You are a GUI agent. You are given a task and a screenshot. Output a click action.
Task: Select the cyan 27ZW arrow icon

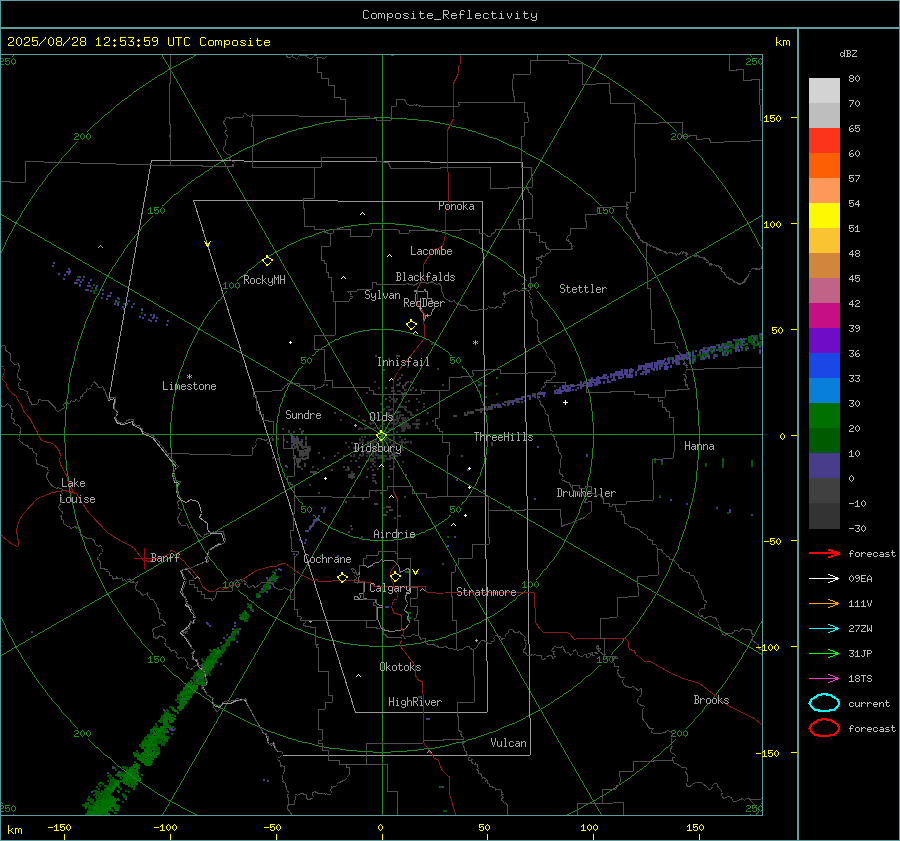point(824,629)
